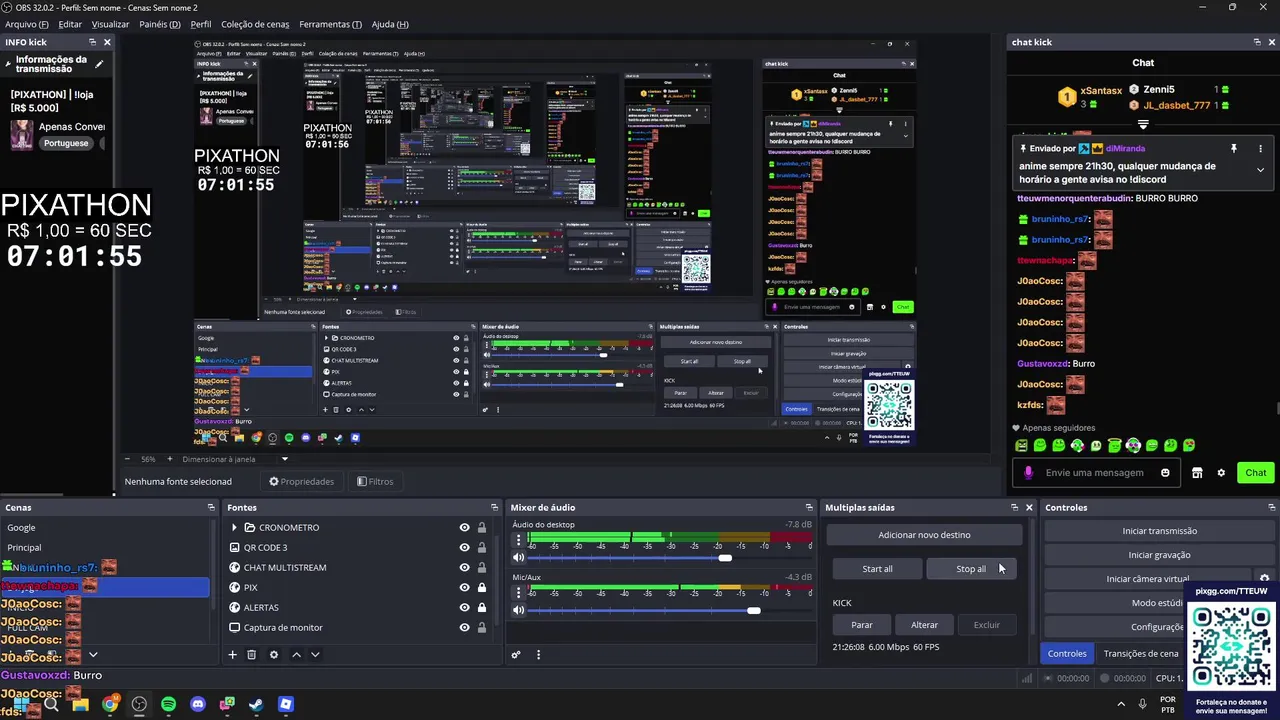The width and height of the screenshot is (1280, 720).
Task: Edit stream information pencil icon
Action: pos(99,64)
